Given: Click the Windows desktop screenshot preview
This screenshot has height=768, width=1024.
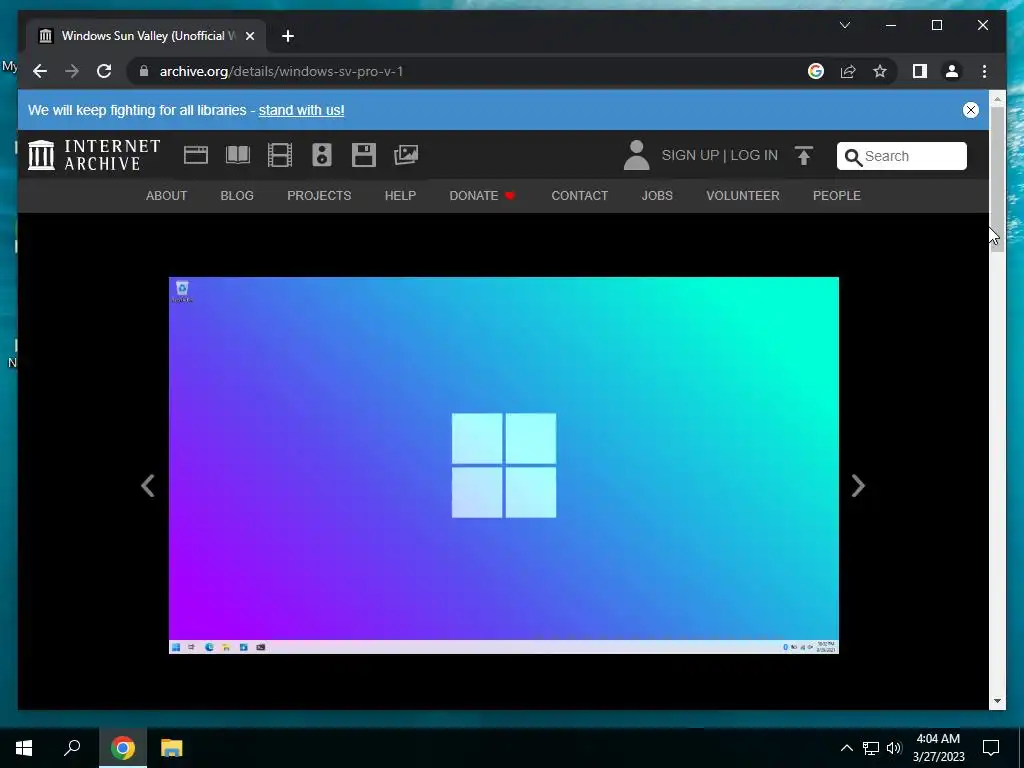Looking at the screenshot, I should (504, 465).
